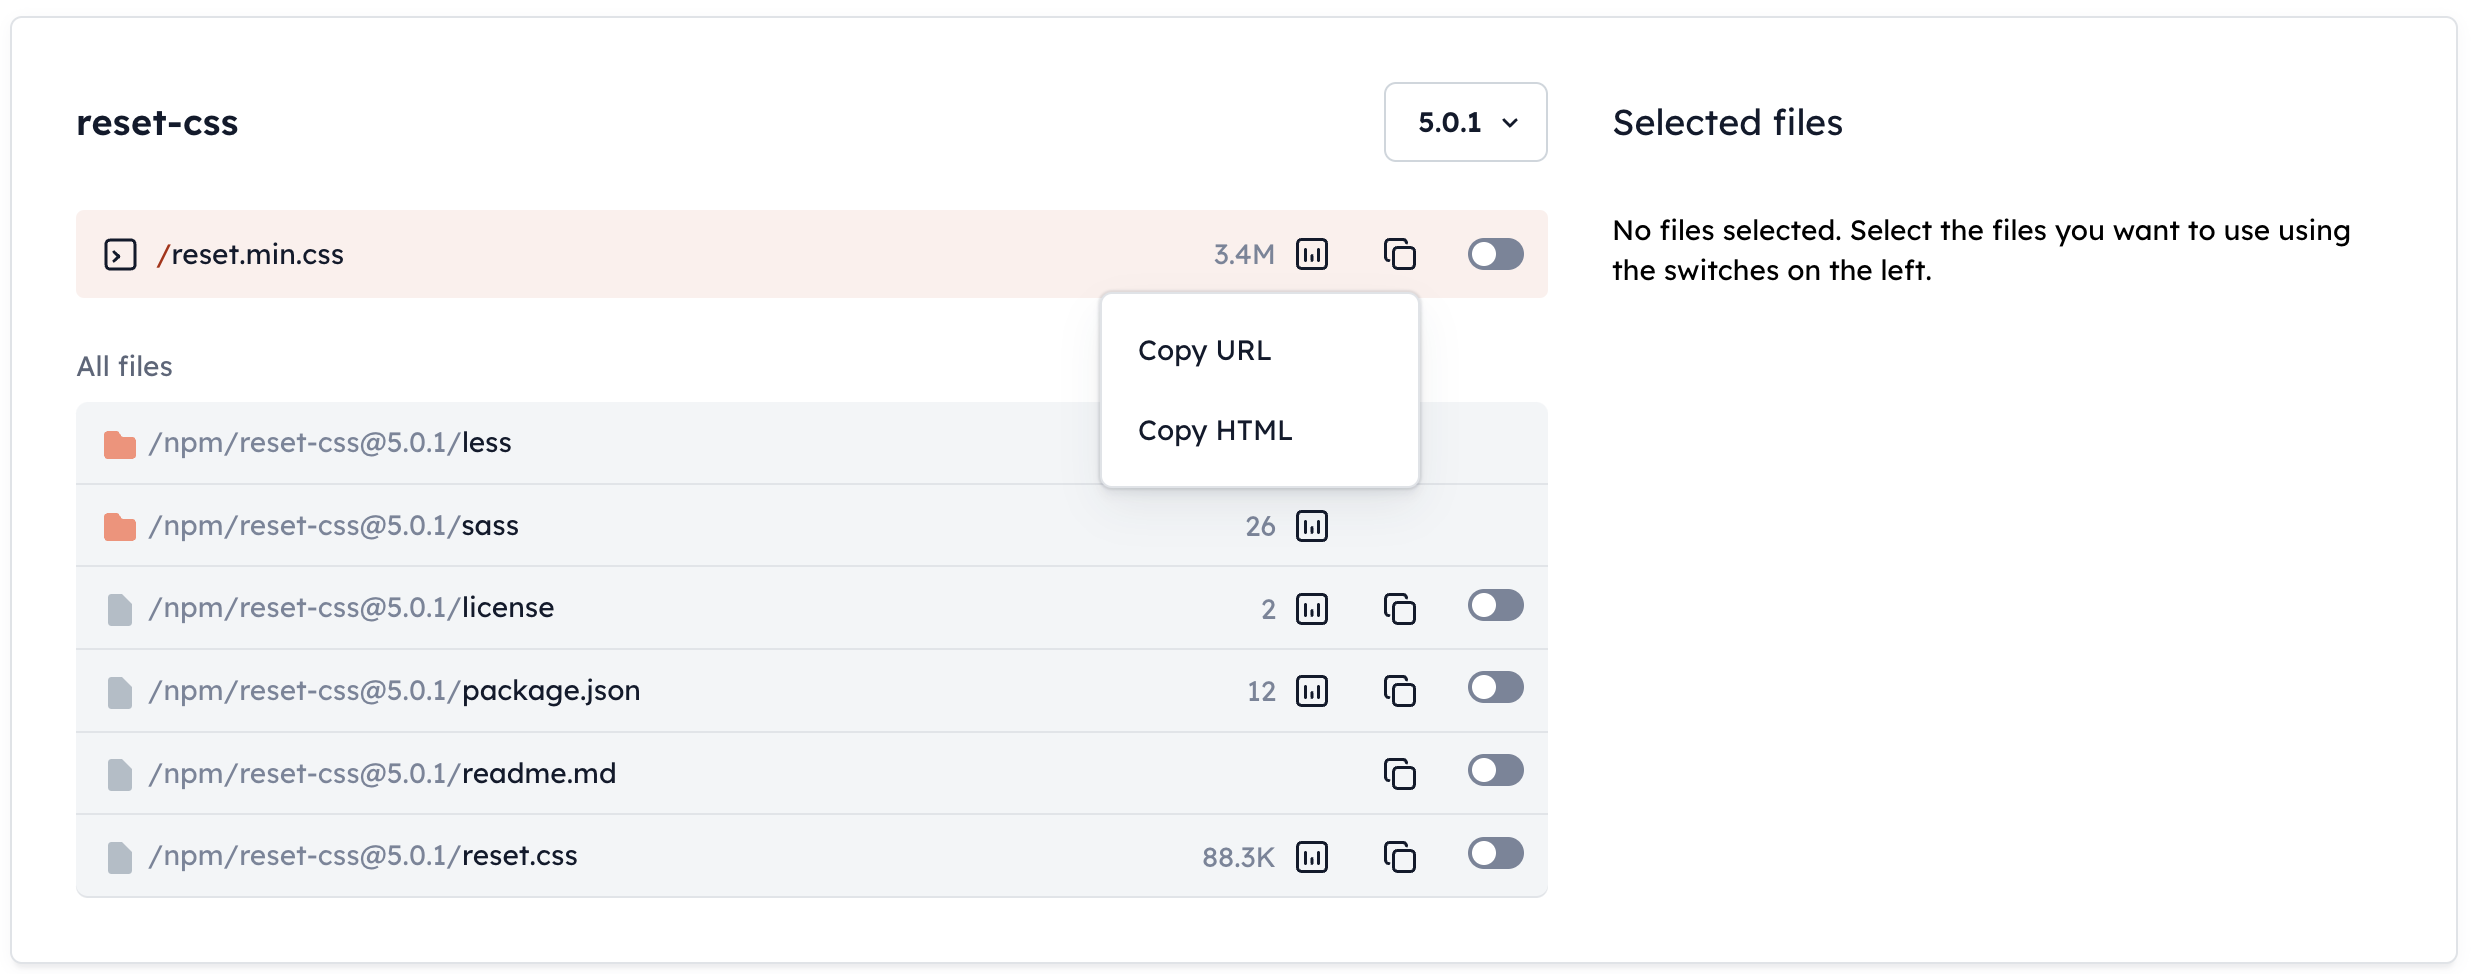Open stats icon for reset.css
This screenshot has width=2484, height=974.
pyautogui.click(x=1311, y=856)
